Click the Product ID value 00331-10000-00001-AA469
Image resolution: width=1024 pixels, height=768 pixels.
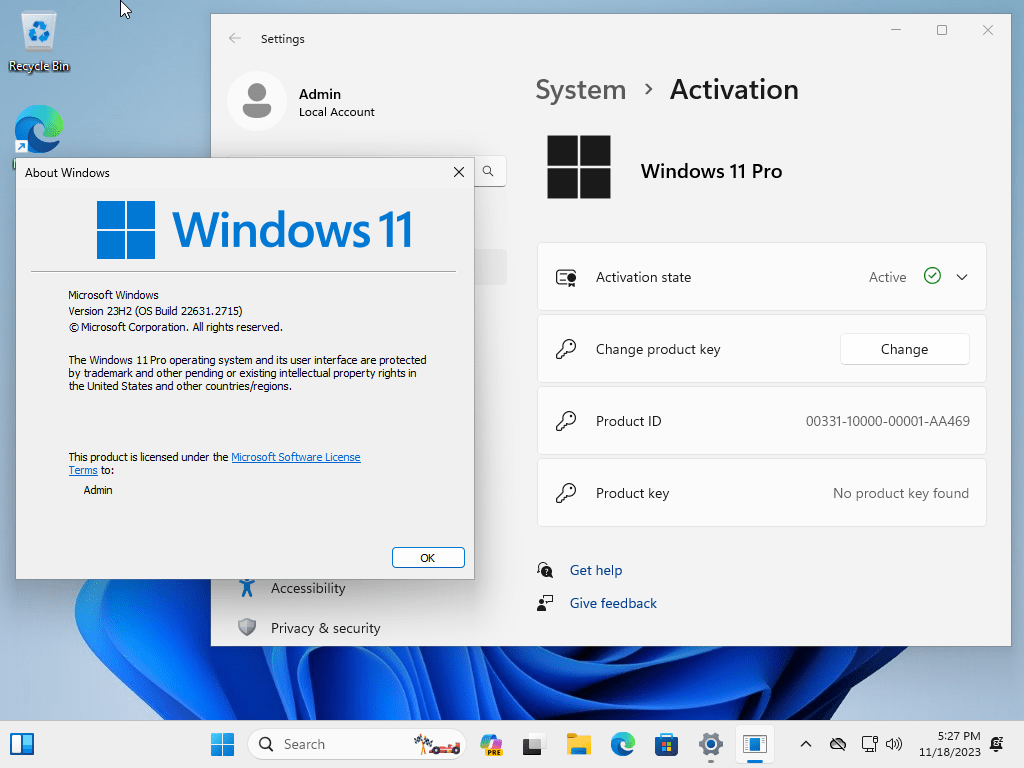pos(888,421)
